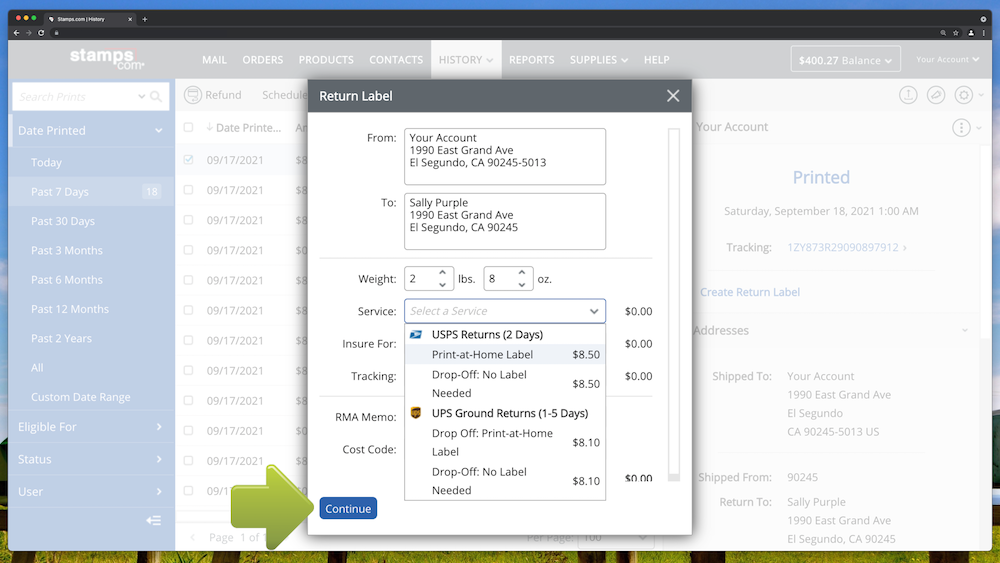Open the settings gear icon

click(x=963, y=95)
